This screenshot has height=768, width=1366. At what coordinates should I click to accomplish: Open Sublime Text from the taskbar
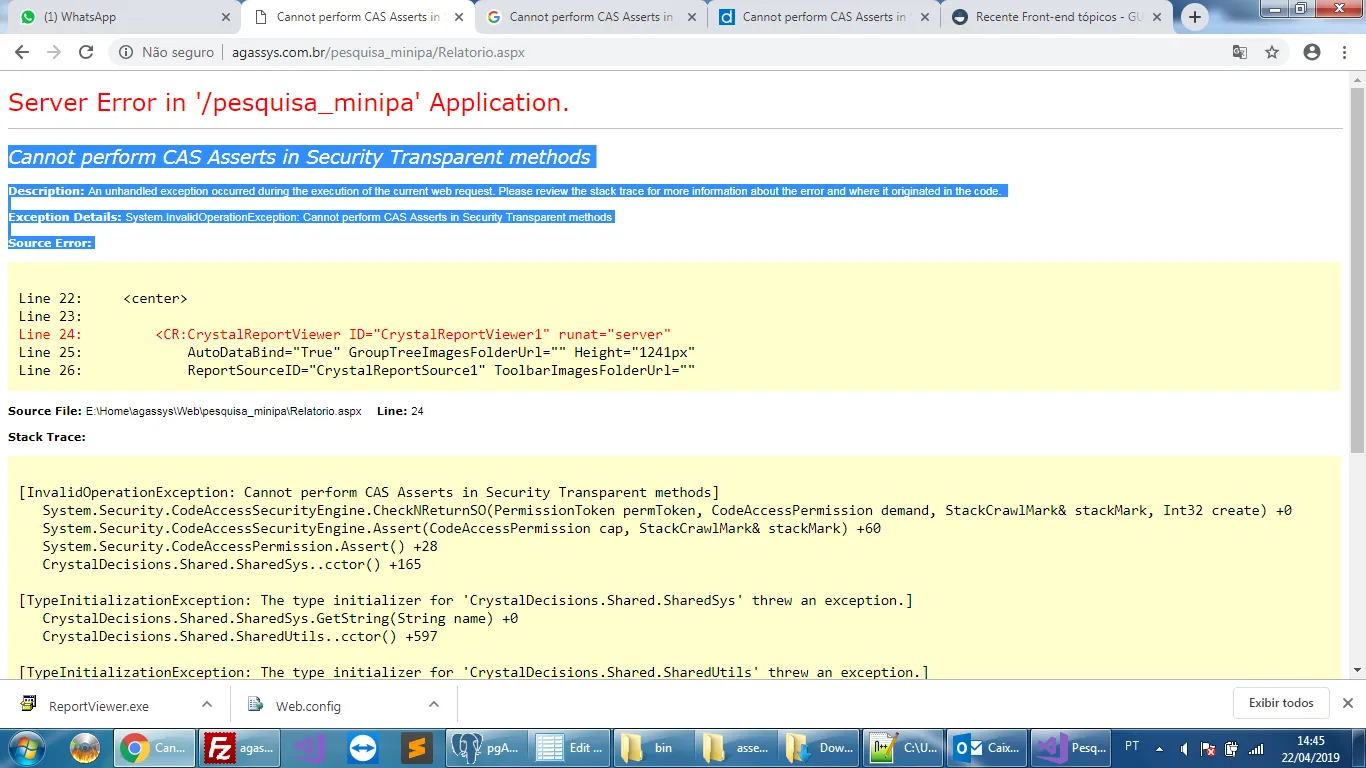pyautogui.click(x=415, y=747)
